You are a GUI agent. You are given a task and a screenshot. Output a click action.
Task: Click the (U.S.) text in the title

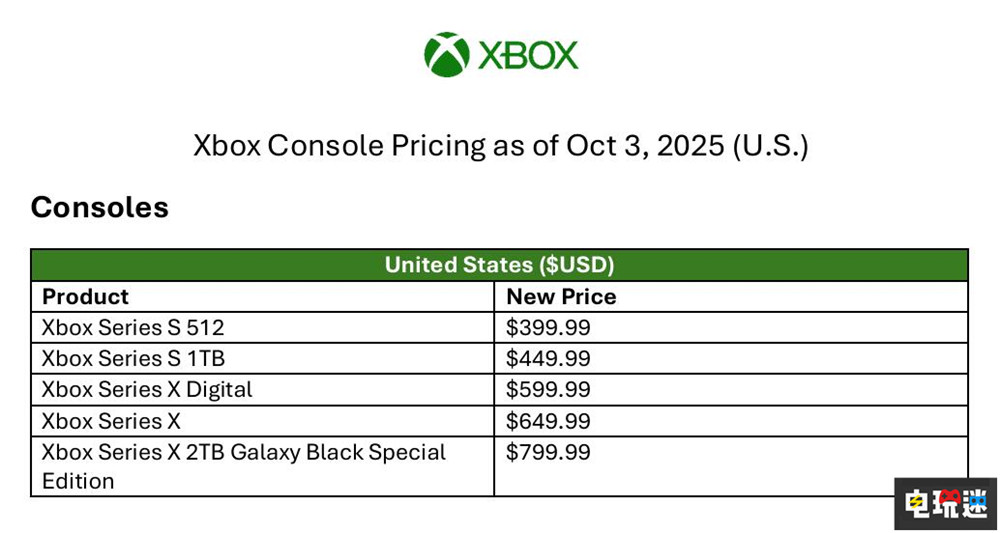click(770, 146)
